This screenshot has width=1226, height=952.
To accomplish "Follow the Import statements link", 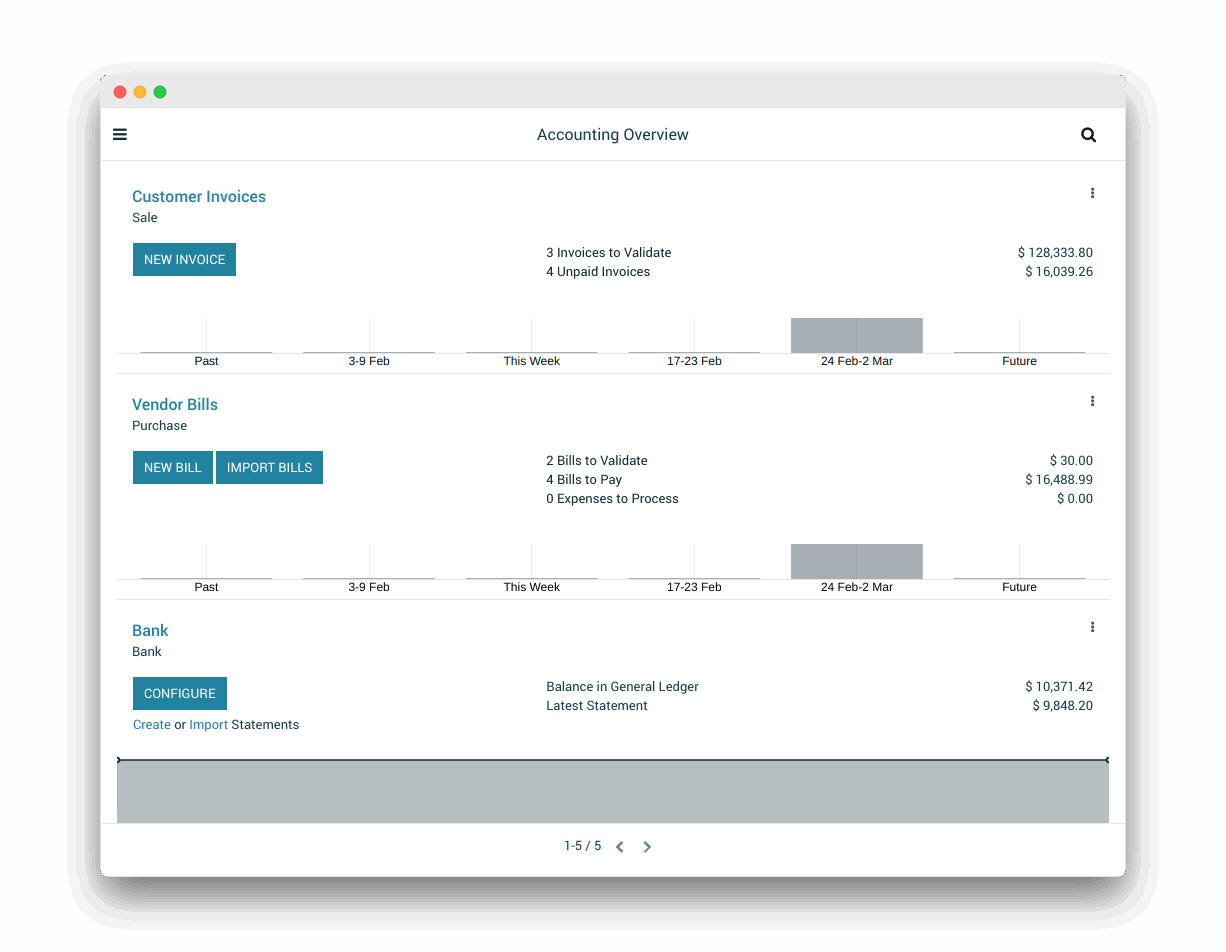I will [x=209, y=725].
